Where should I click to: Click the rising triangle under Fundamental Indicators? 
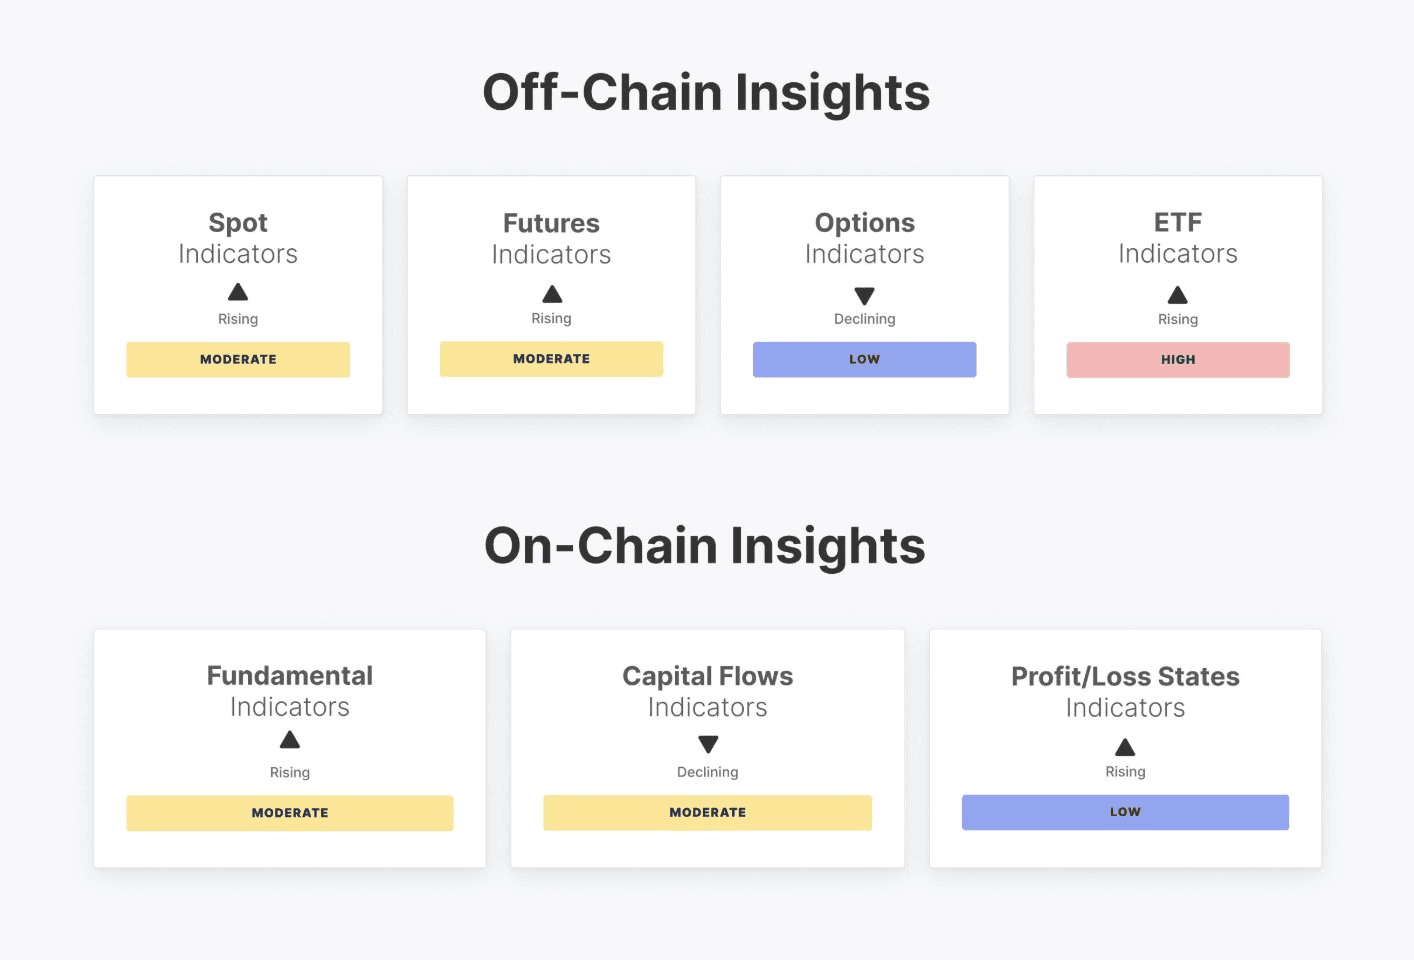click(290, 740)
